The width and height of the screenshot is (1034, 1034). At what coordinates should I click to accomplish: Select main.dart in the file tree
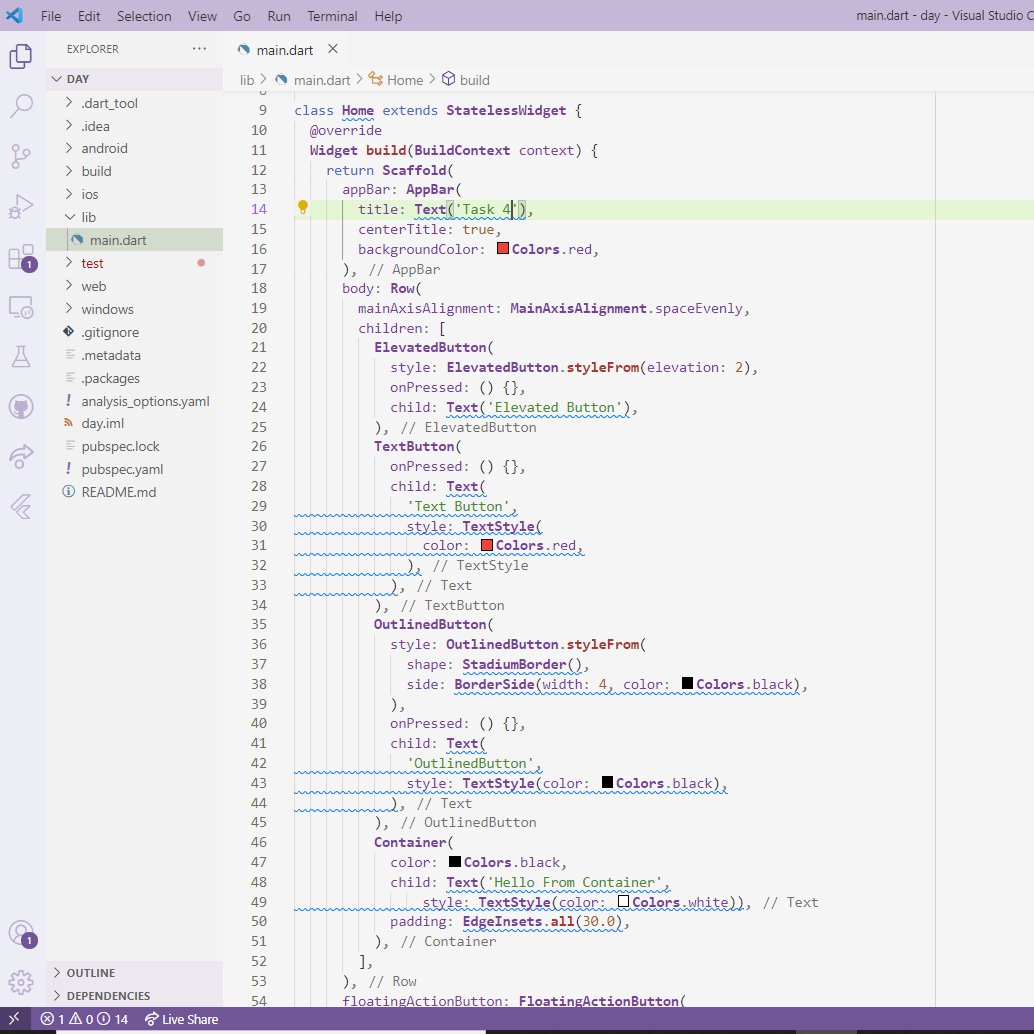pos(135,240)
